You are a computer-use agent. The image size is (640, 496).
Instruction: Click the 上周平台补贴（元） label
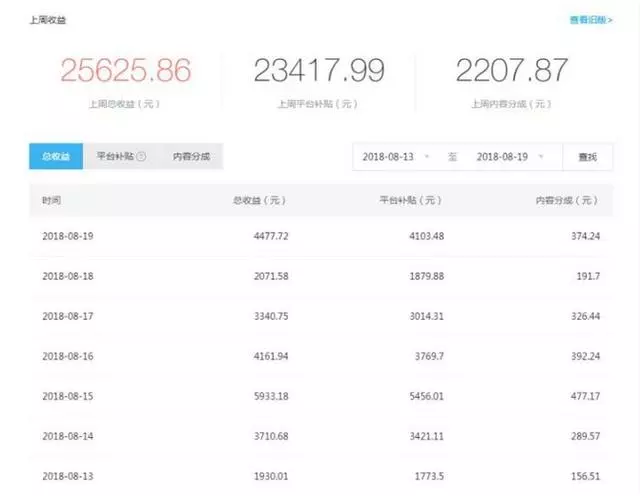pyautogui.click(x=318, y=104)
